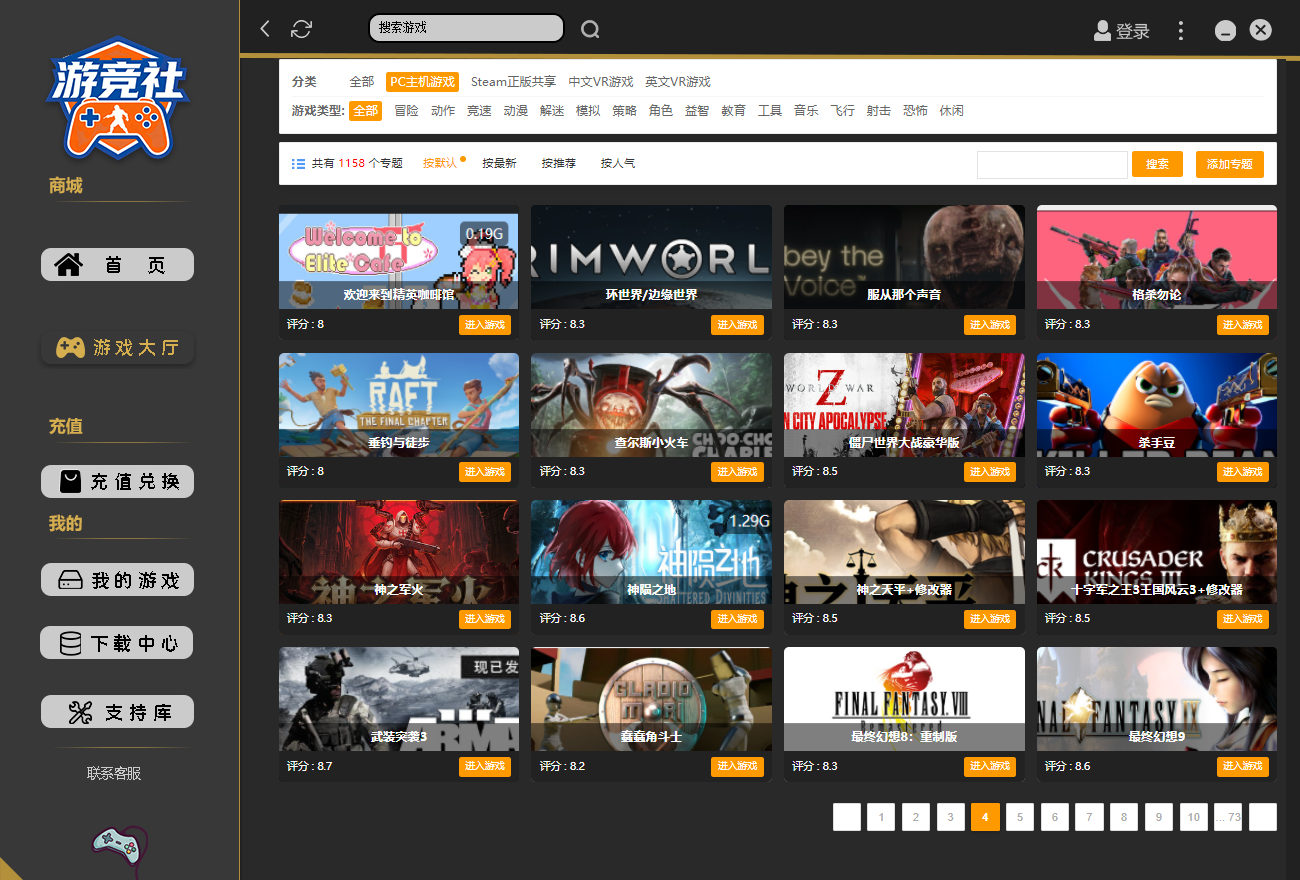The height and width of the screenshot is (880, 1300).
Task: Open the 查尔斯小火车 game thumbnail
Action: (651, 405)
